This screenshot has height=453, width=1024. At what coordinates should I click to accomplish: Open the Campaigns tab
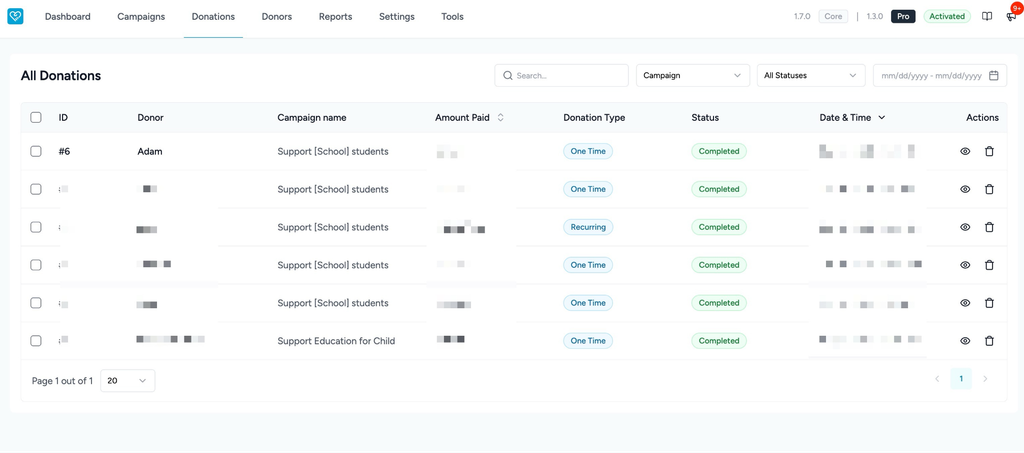coord(141,17)
